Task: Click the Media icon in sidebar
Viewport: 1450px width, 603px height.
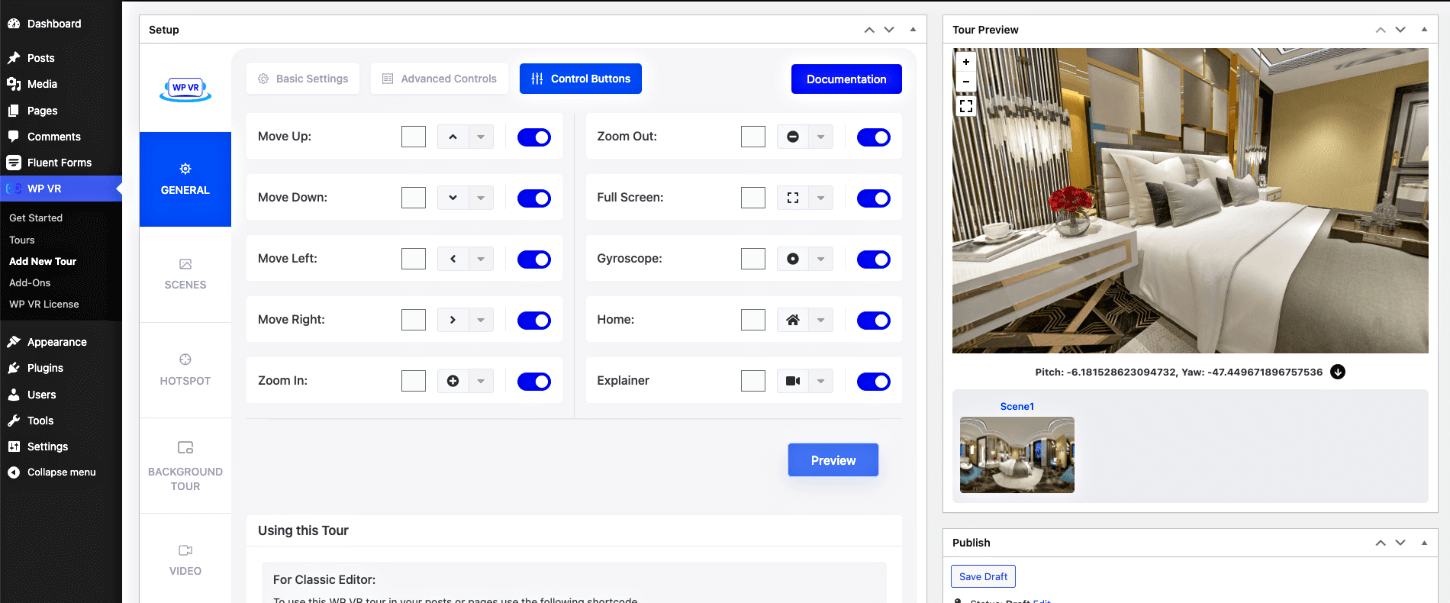Action: [x=14, y=84]
